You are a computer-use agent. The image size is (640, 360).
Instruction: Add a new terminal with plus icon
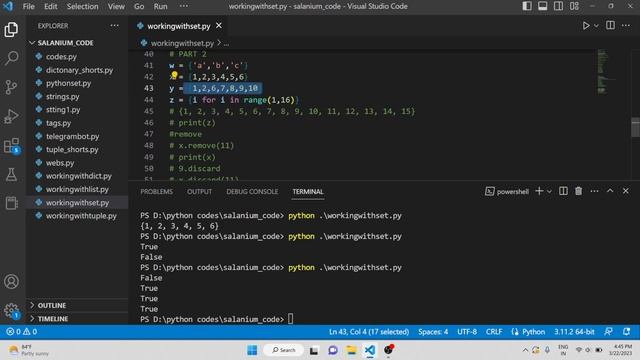(x=539, y=191)
